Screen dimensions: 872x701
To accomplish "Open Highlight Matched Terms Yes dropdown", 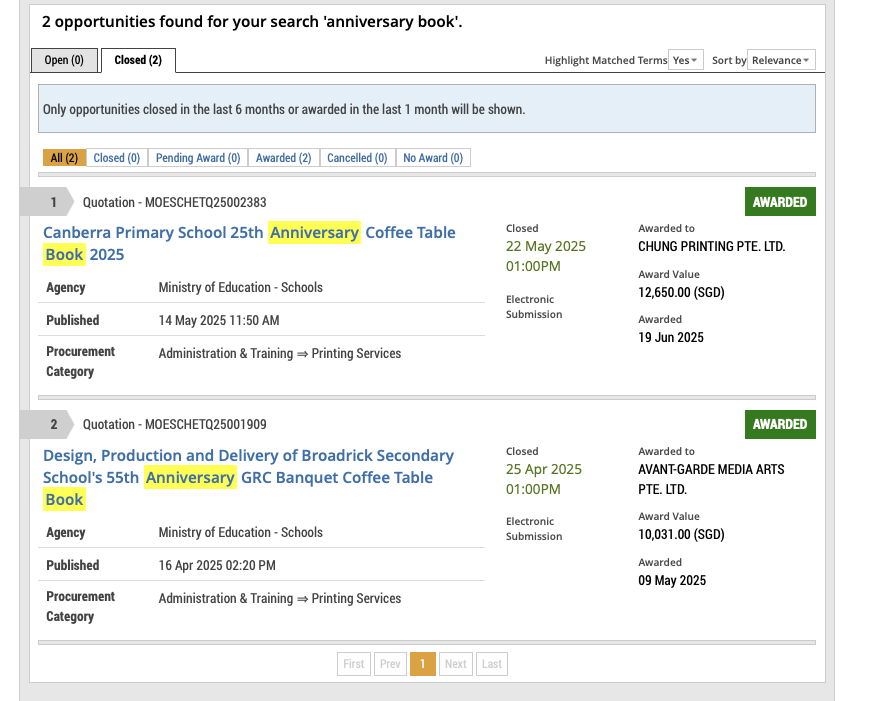I will coord(686,60).
